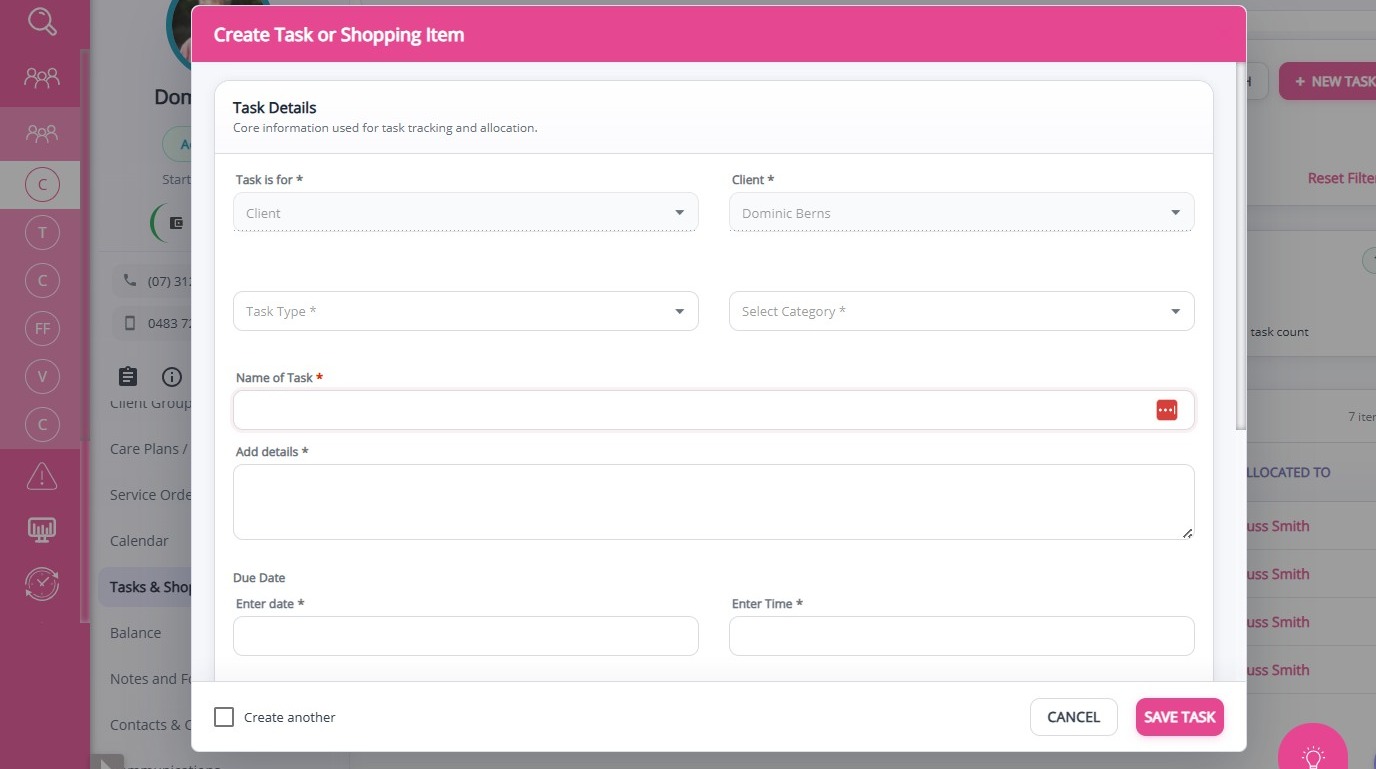Open the warning triangle alerts icon
1376x769 pixels.
point(42,477)
